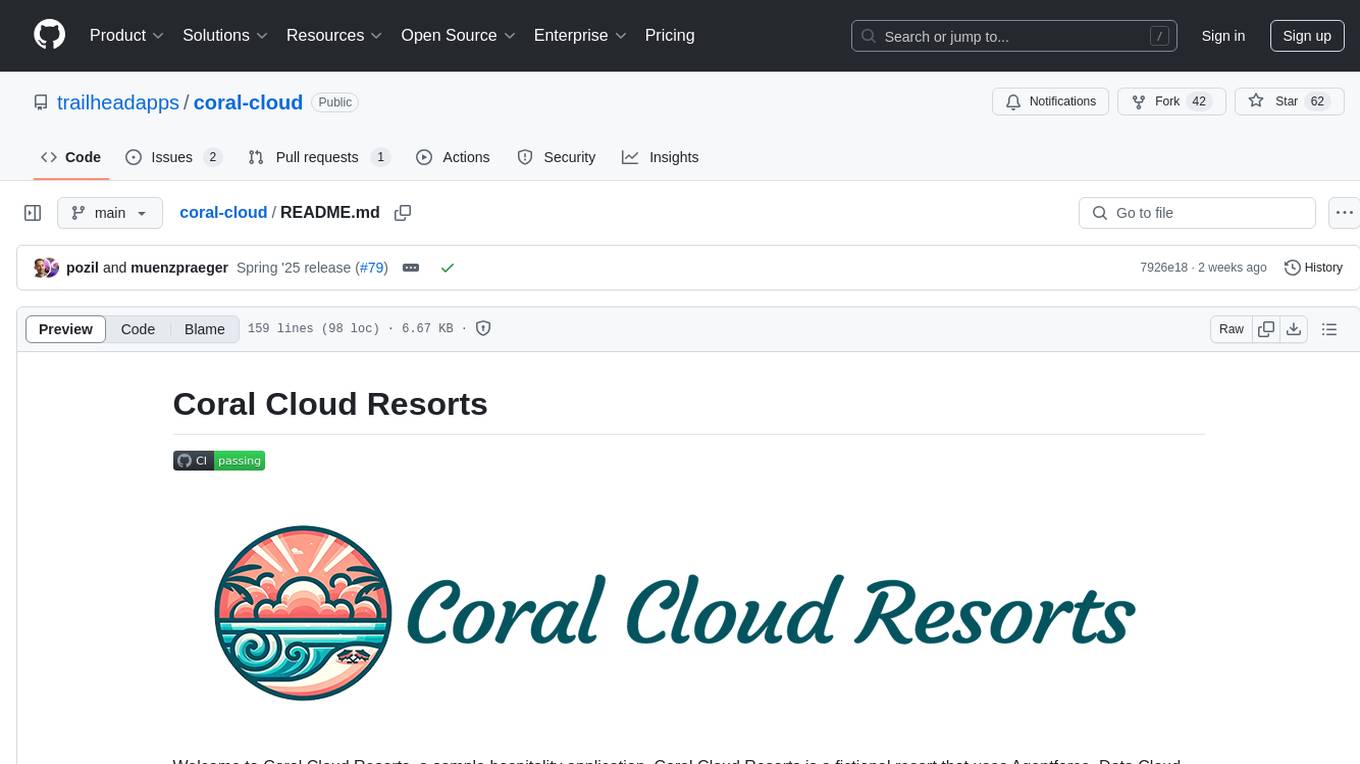Screen dimensions: 1360x764
Task: Focus the Go to file field
Action: (1197, 213)
